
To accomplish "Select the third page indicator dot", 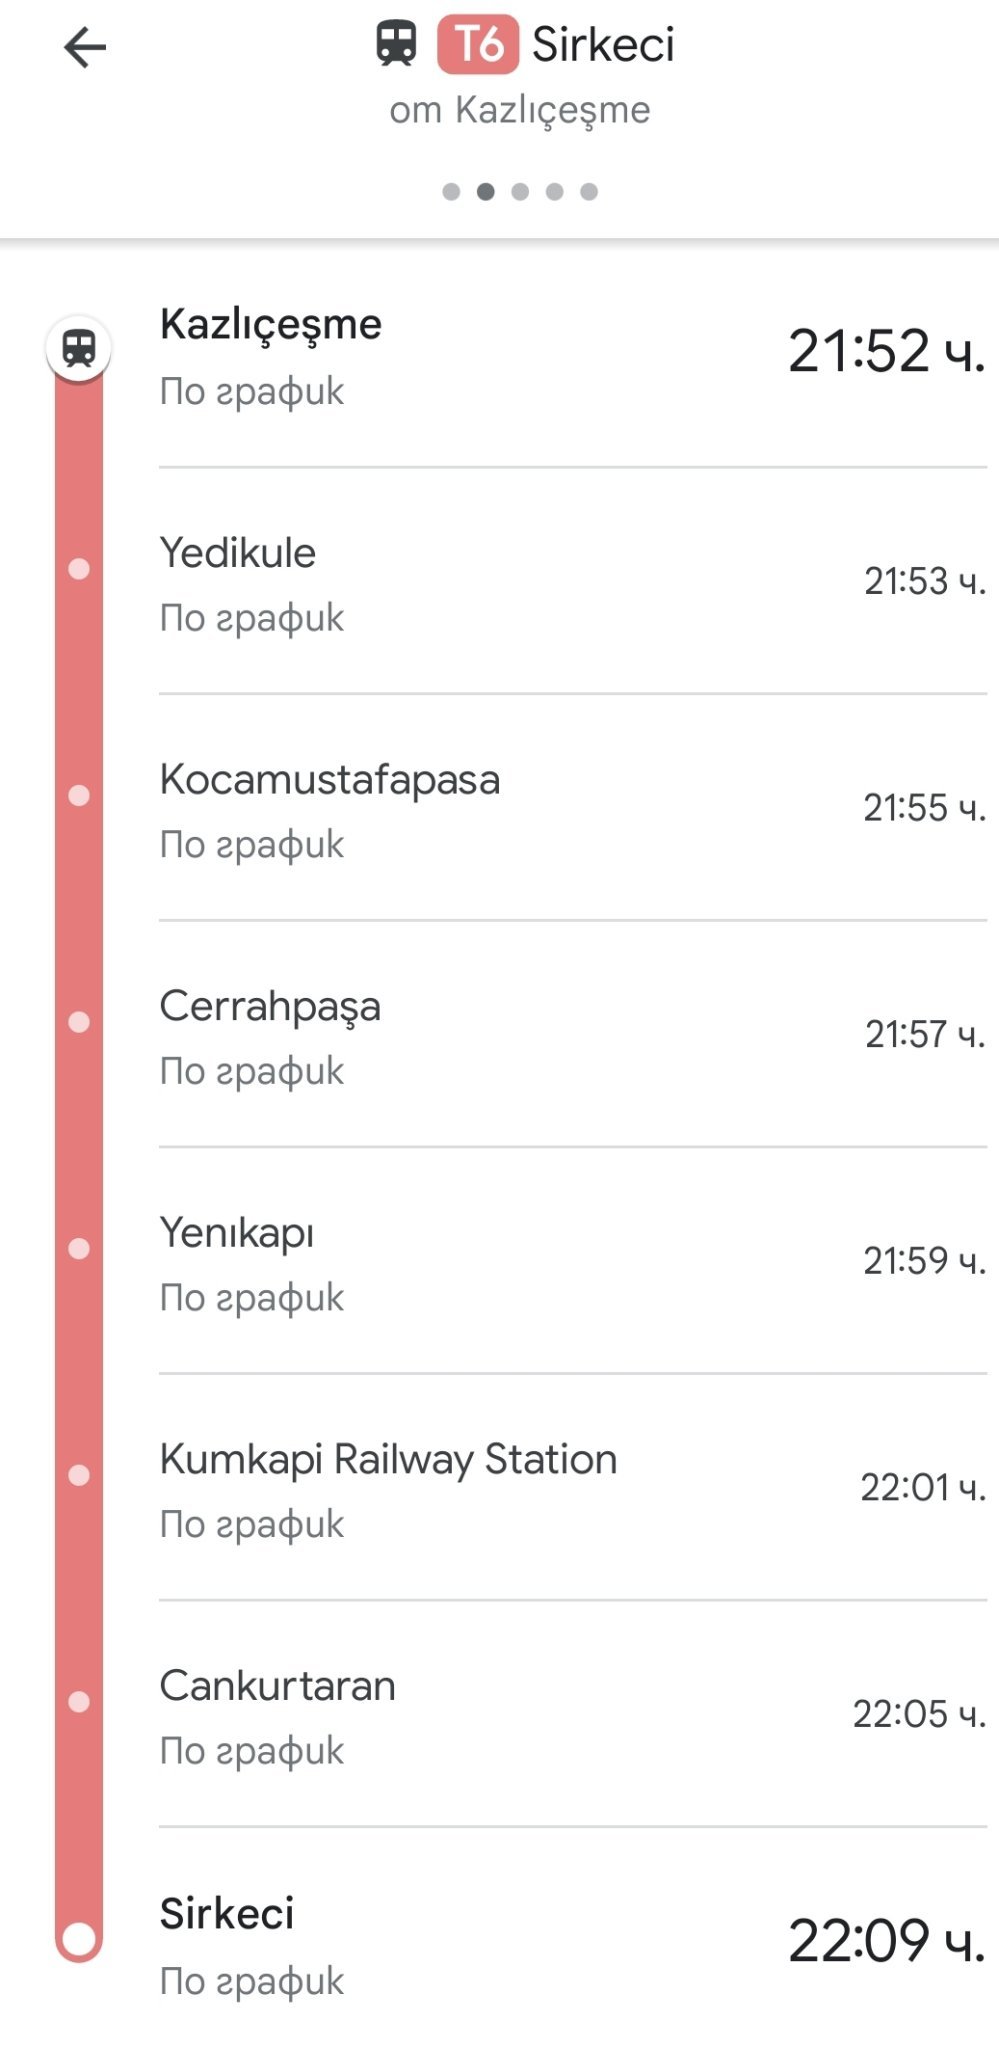I will (520, 192).
